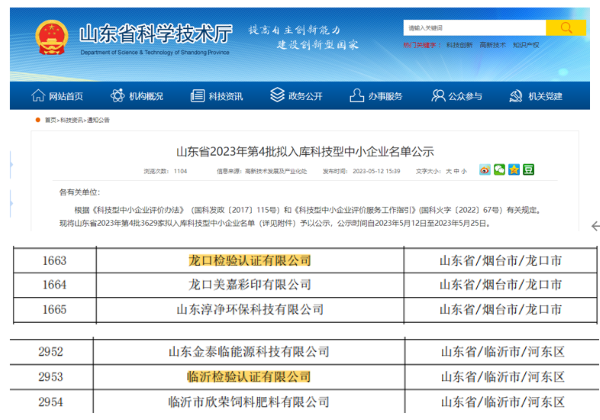This screenshot has width=600, height=420.
Task: Click the 网站首页 house icon
Action: pos(40,96)
